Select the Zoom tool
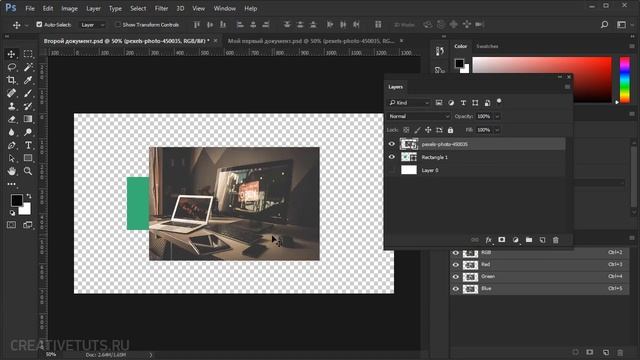This screenshot has height=360, width=640. [28, 171]
